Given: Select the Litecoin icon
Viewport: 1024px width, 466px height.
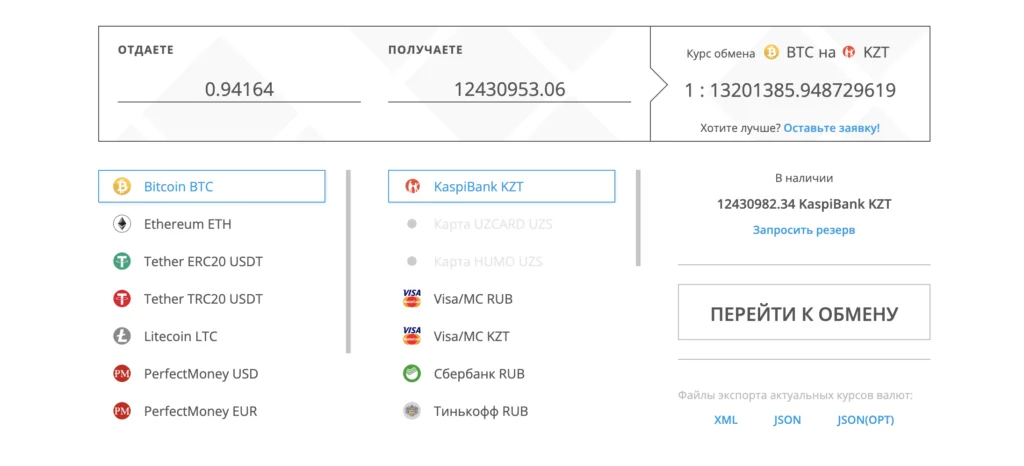Looking at the screenshot, I should pyautogui.click(x=122, y=337).
